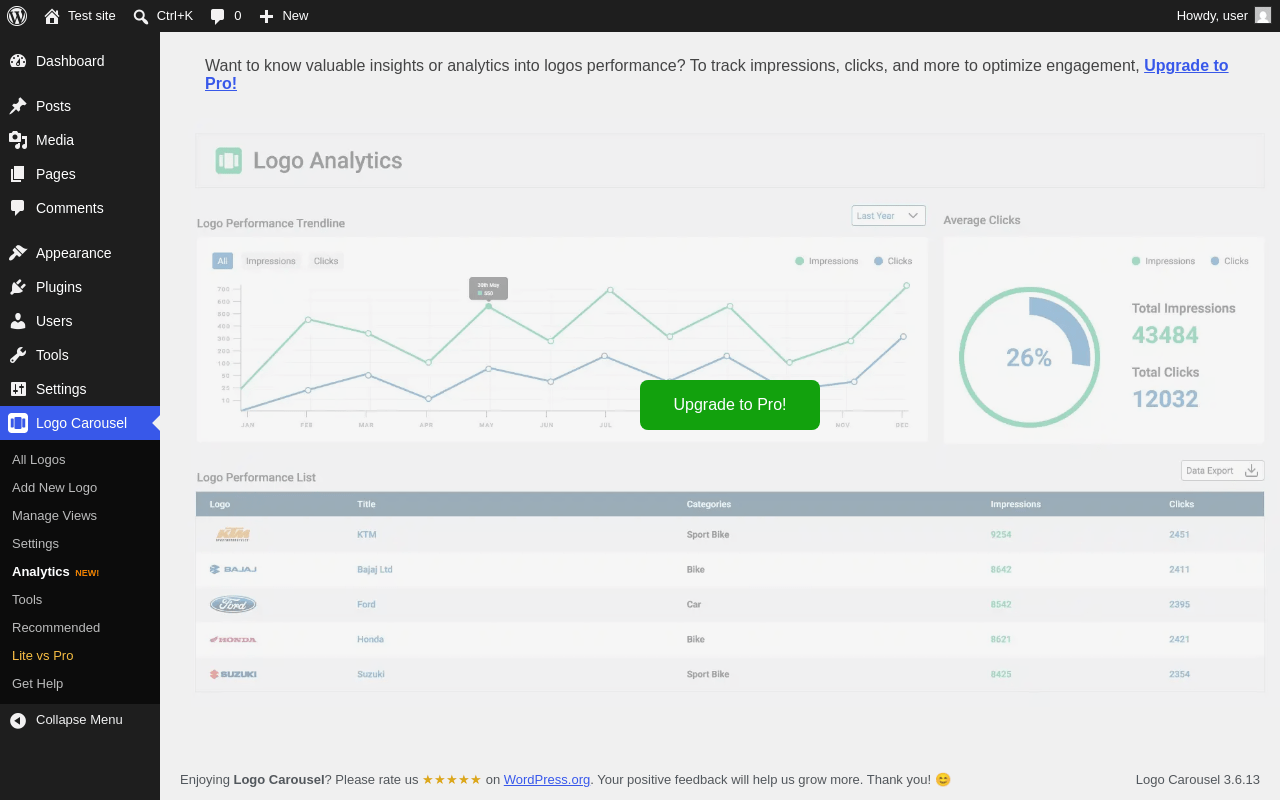1280x800 pixels.
Task: Click the Users person icon
Action: [18, 321]
